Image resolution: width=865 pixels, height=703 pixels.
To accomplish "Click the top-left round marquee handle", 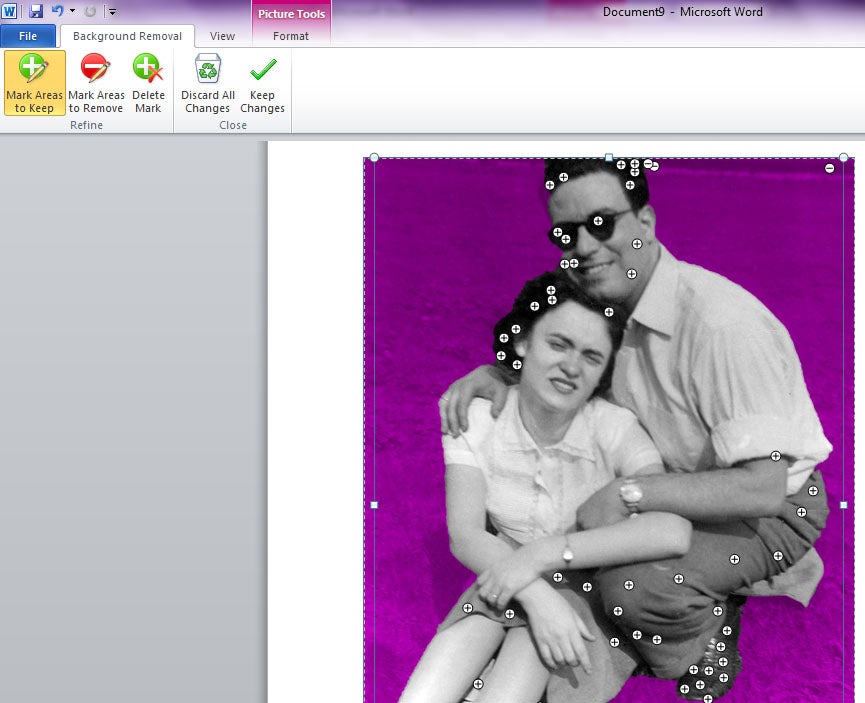I will [x=374, y=158].
